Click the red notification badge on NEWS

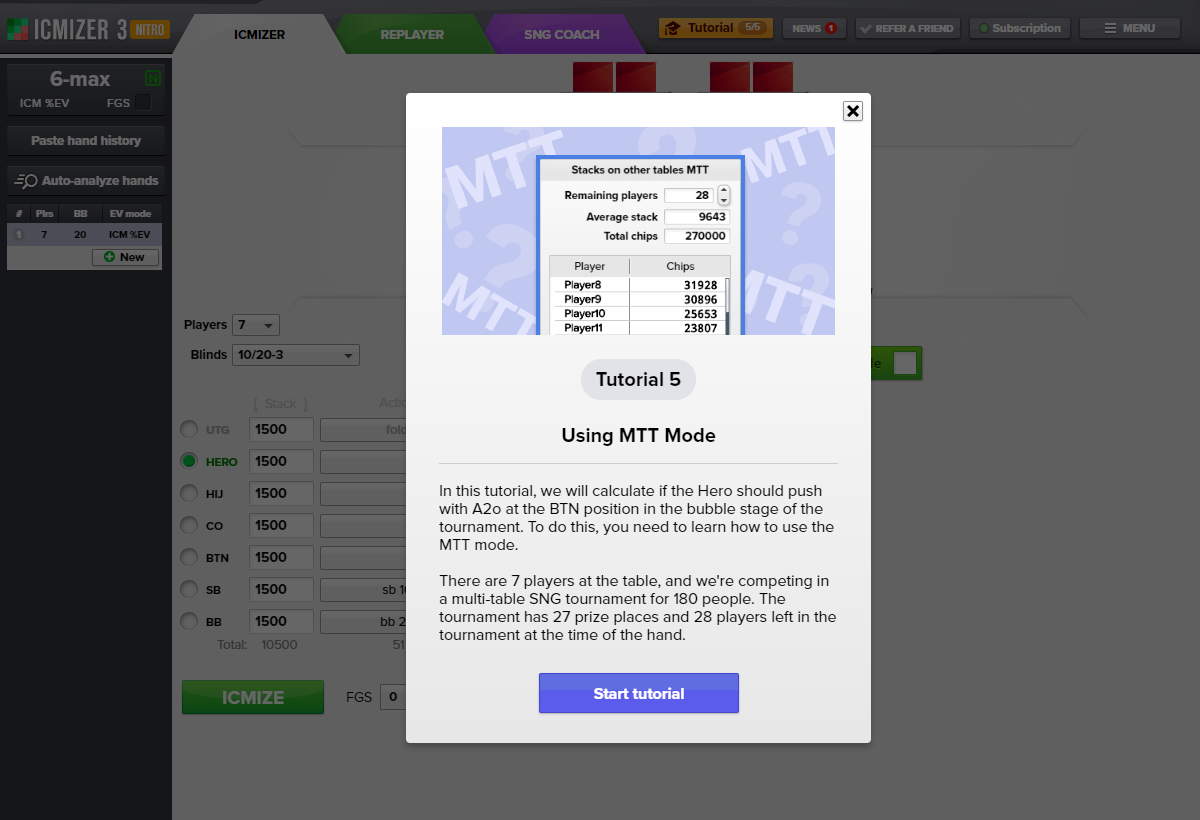point(831,28)
